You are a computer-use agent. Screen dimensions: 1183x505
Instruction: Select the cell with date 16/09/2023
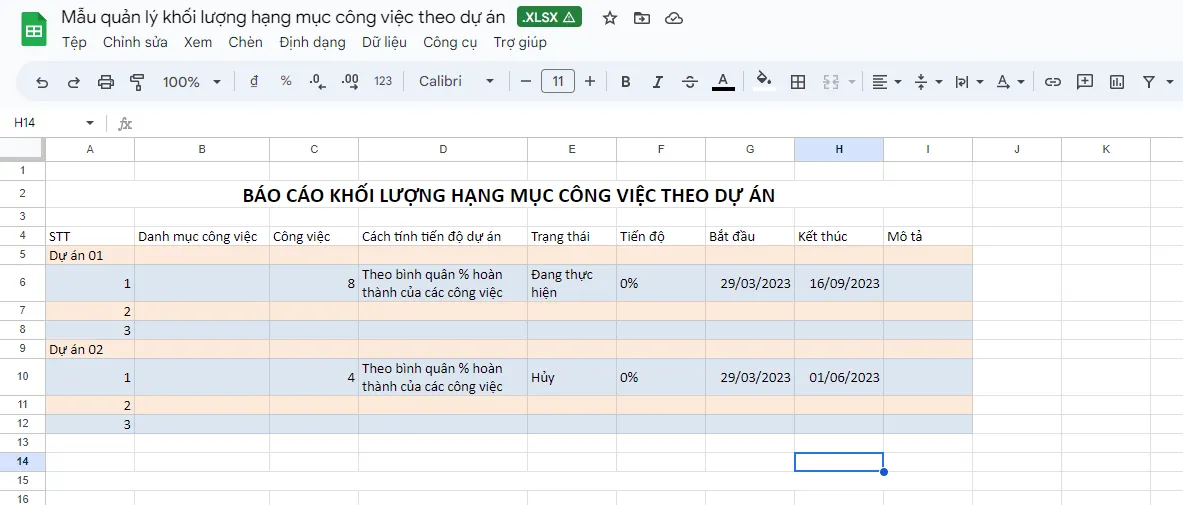pos(839,283)
